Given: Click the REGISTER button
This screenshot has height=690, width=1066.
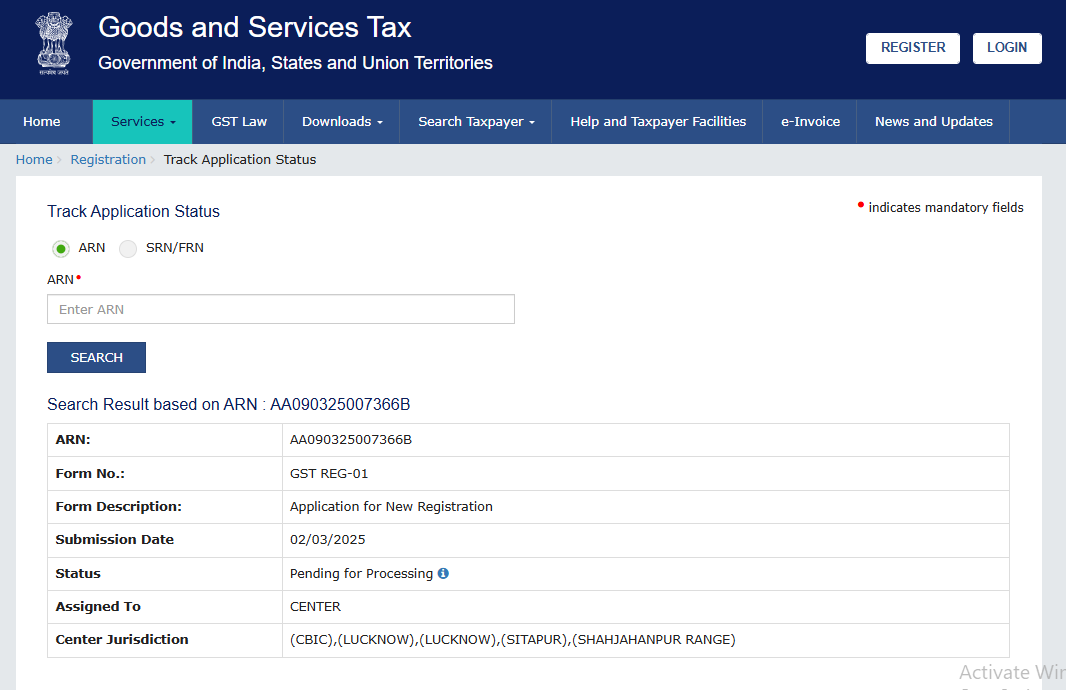Looking at the screenshot, I should pos(912,48).
